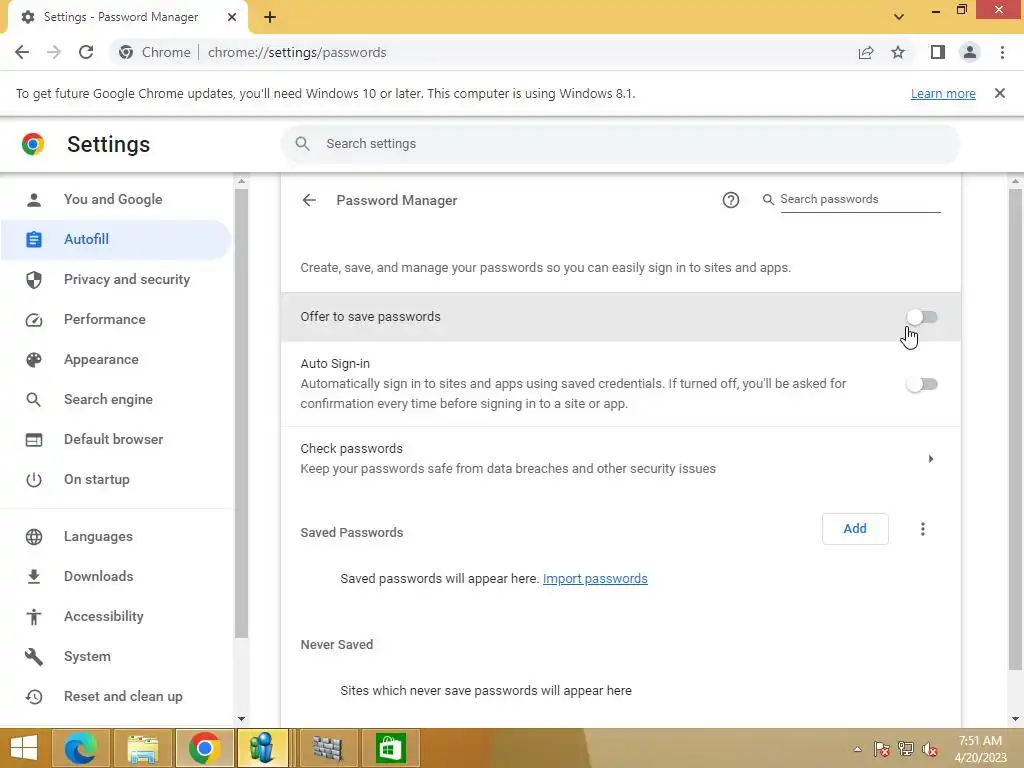Open the tab search chevron

[x=899, y=17]
